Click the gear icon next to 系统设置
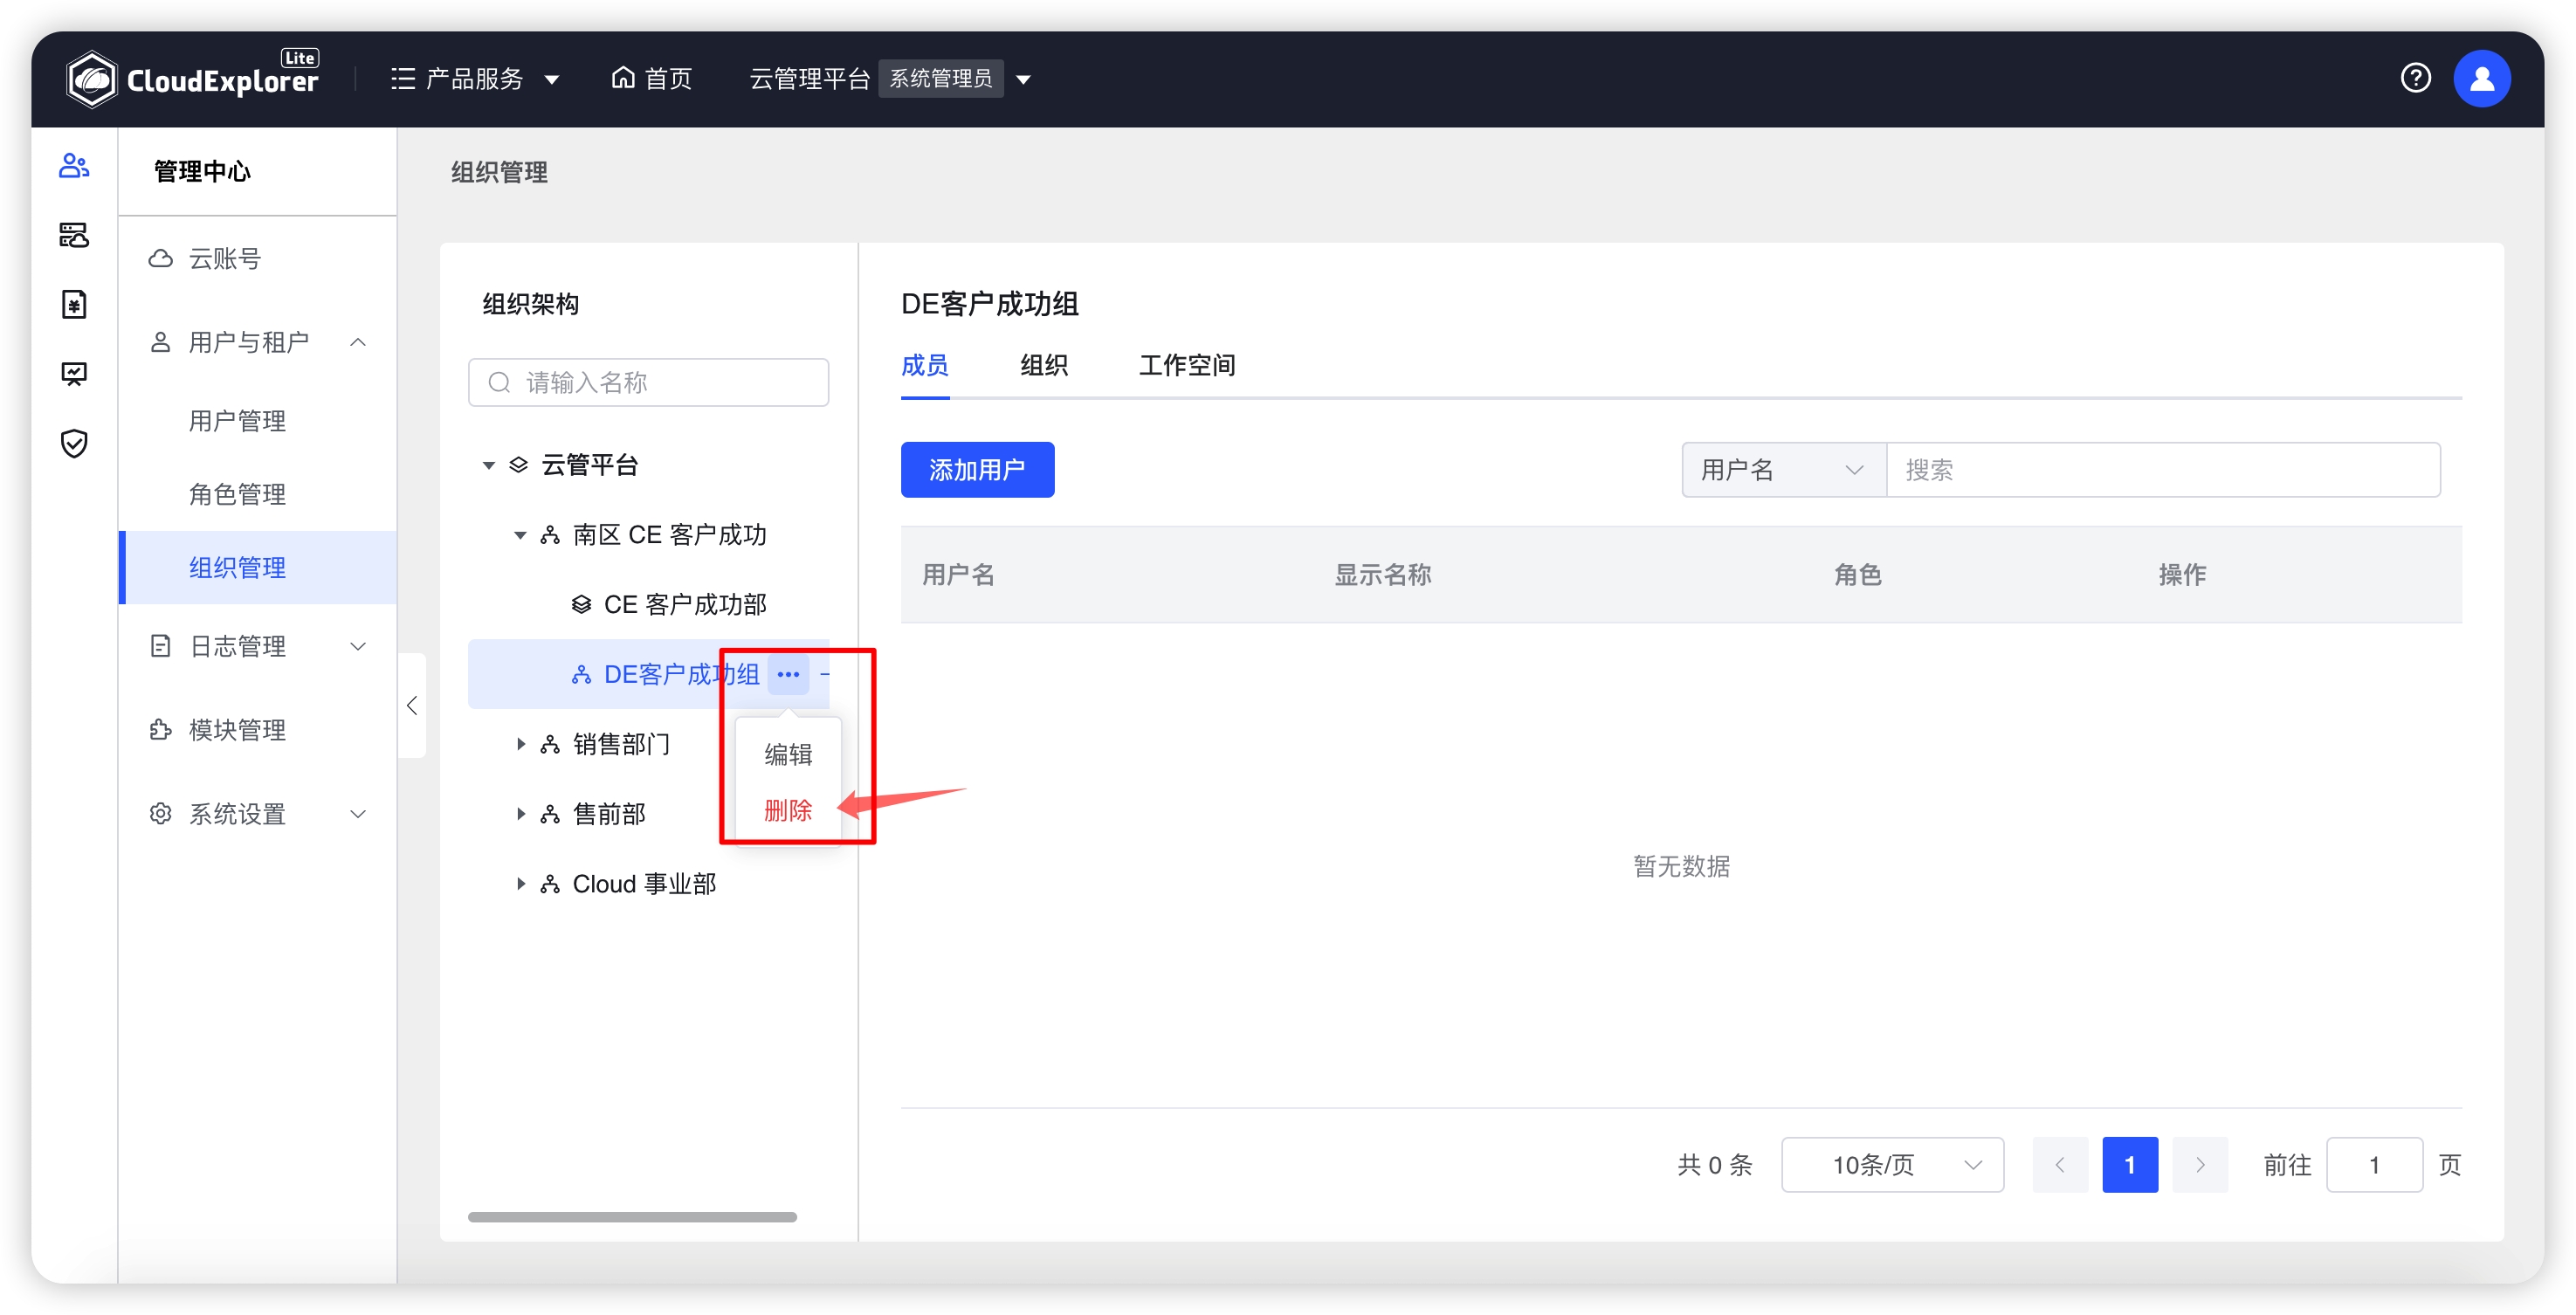This screenshot has height=1315, width=2576. 160,813
